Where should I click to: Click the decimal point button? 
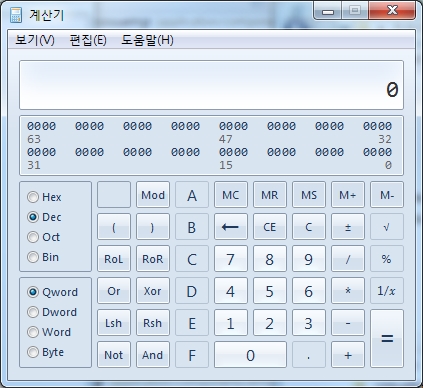pyautogui.click(x=309, y=355)
